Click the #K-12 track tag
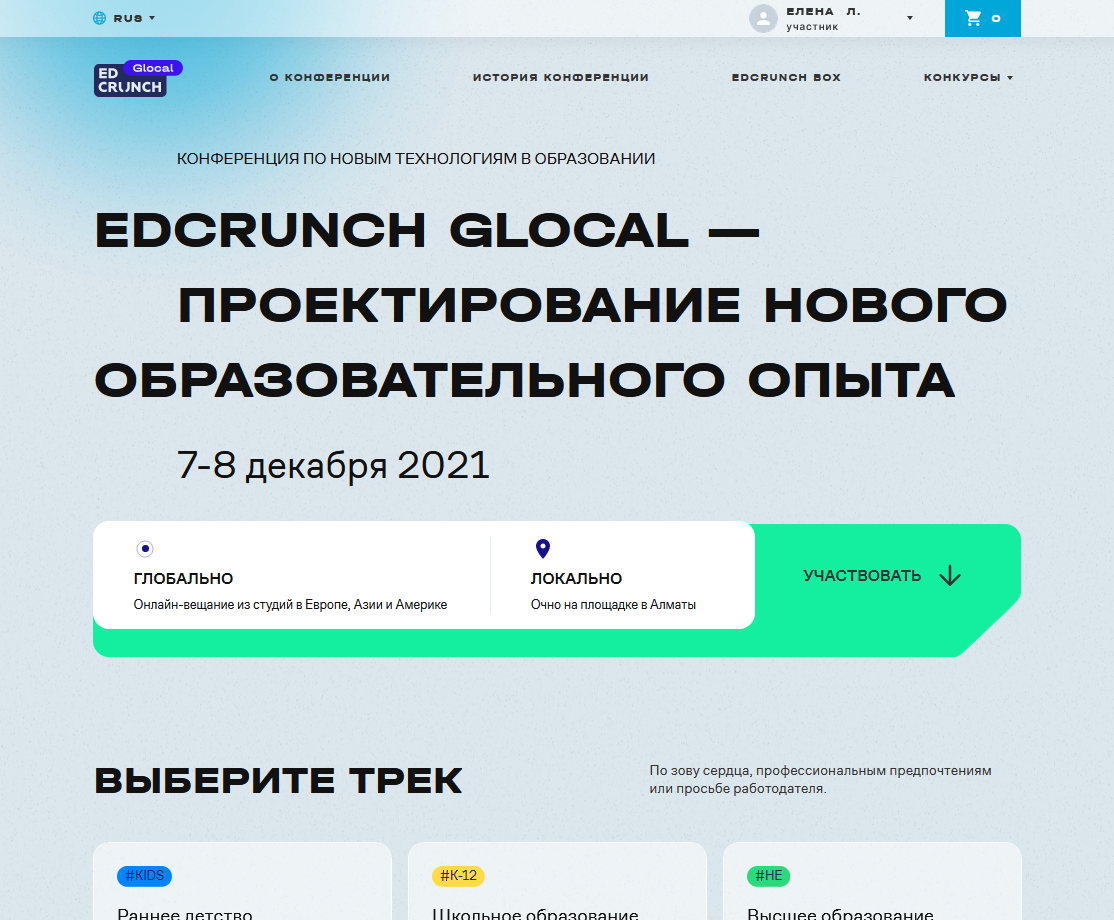 point(458,876)
